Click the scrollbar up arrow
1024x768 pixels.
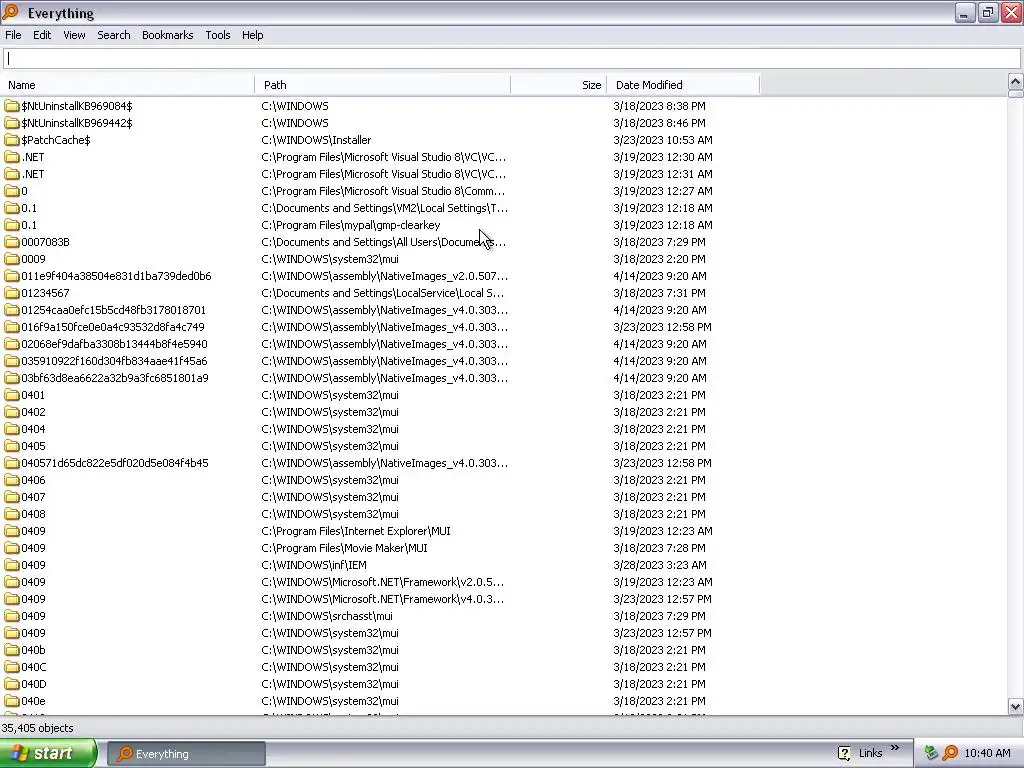(1015, 82)
